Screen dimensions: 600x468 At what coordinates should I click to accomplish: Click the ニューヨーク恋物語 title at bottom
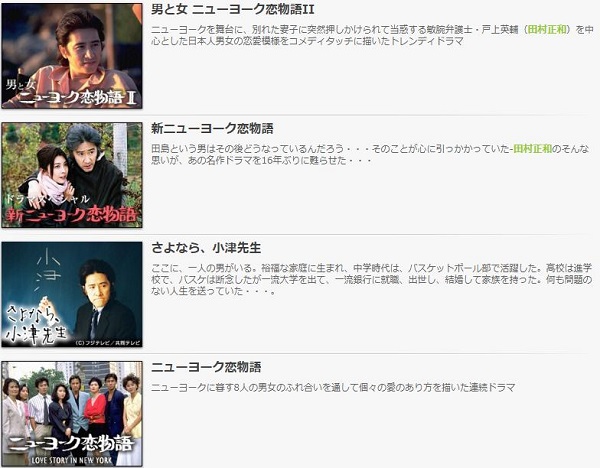coord(206,367)
